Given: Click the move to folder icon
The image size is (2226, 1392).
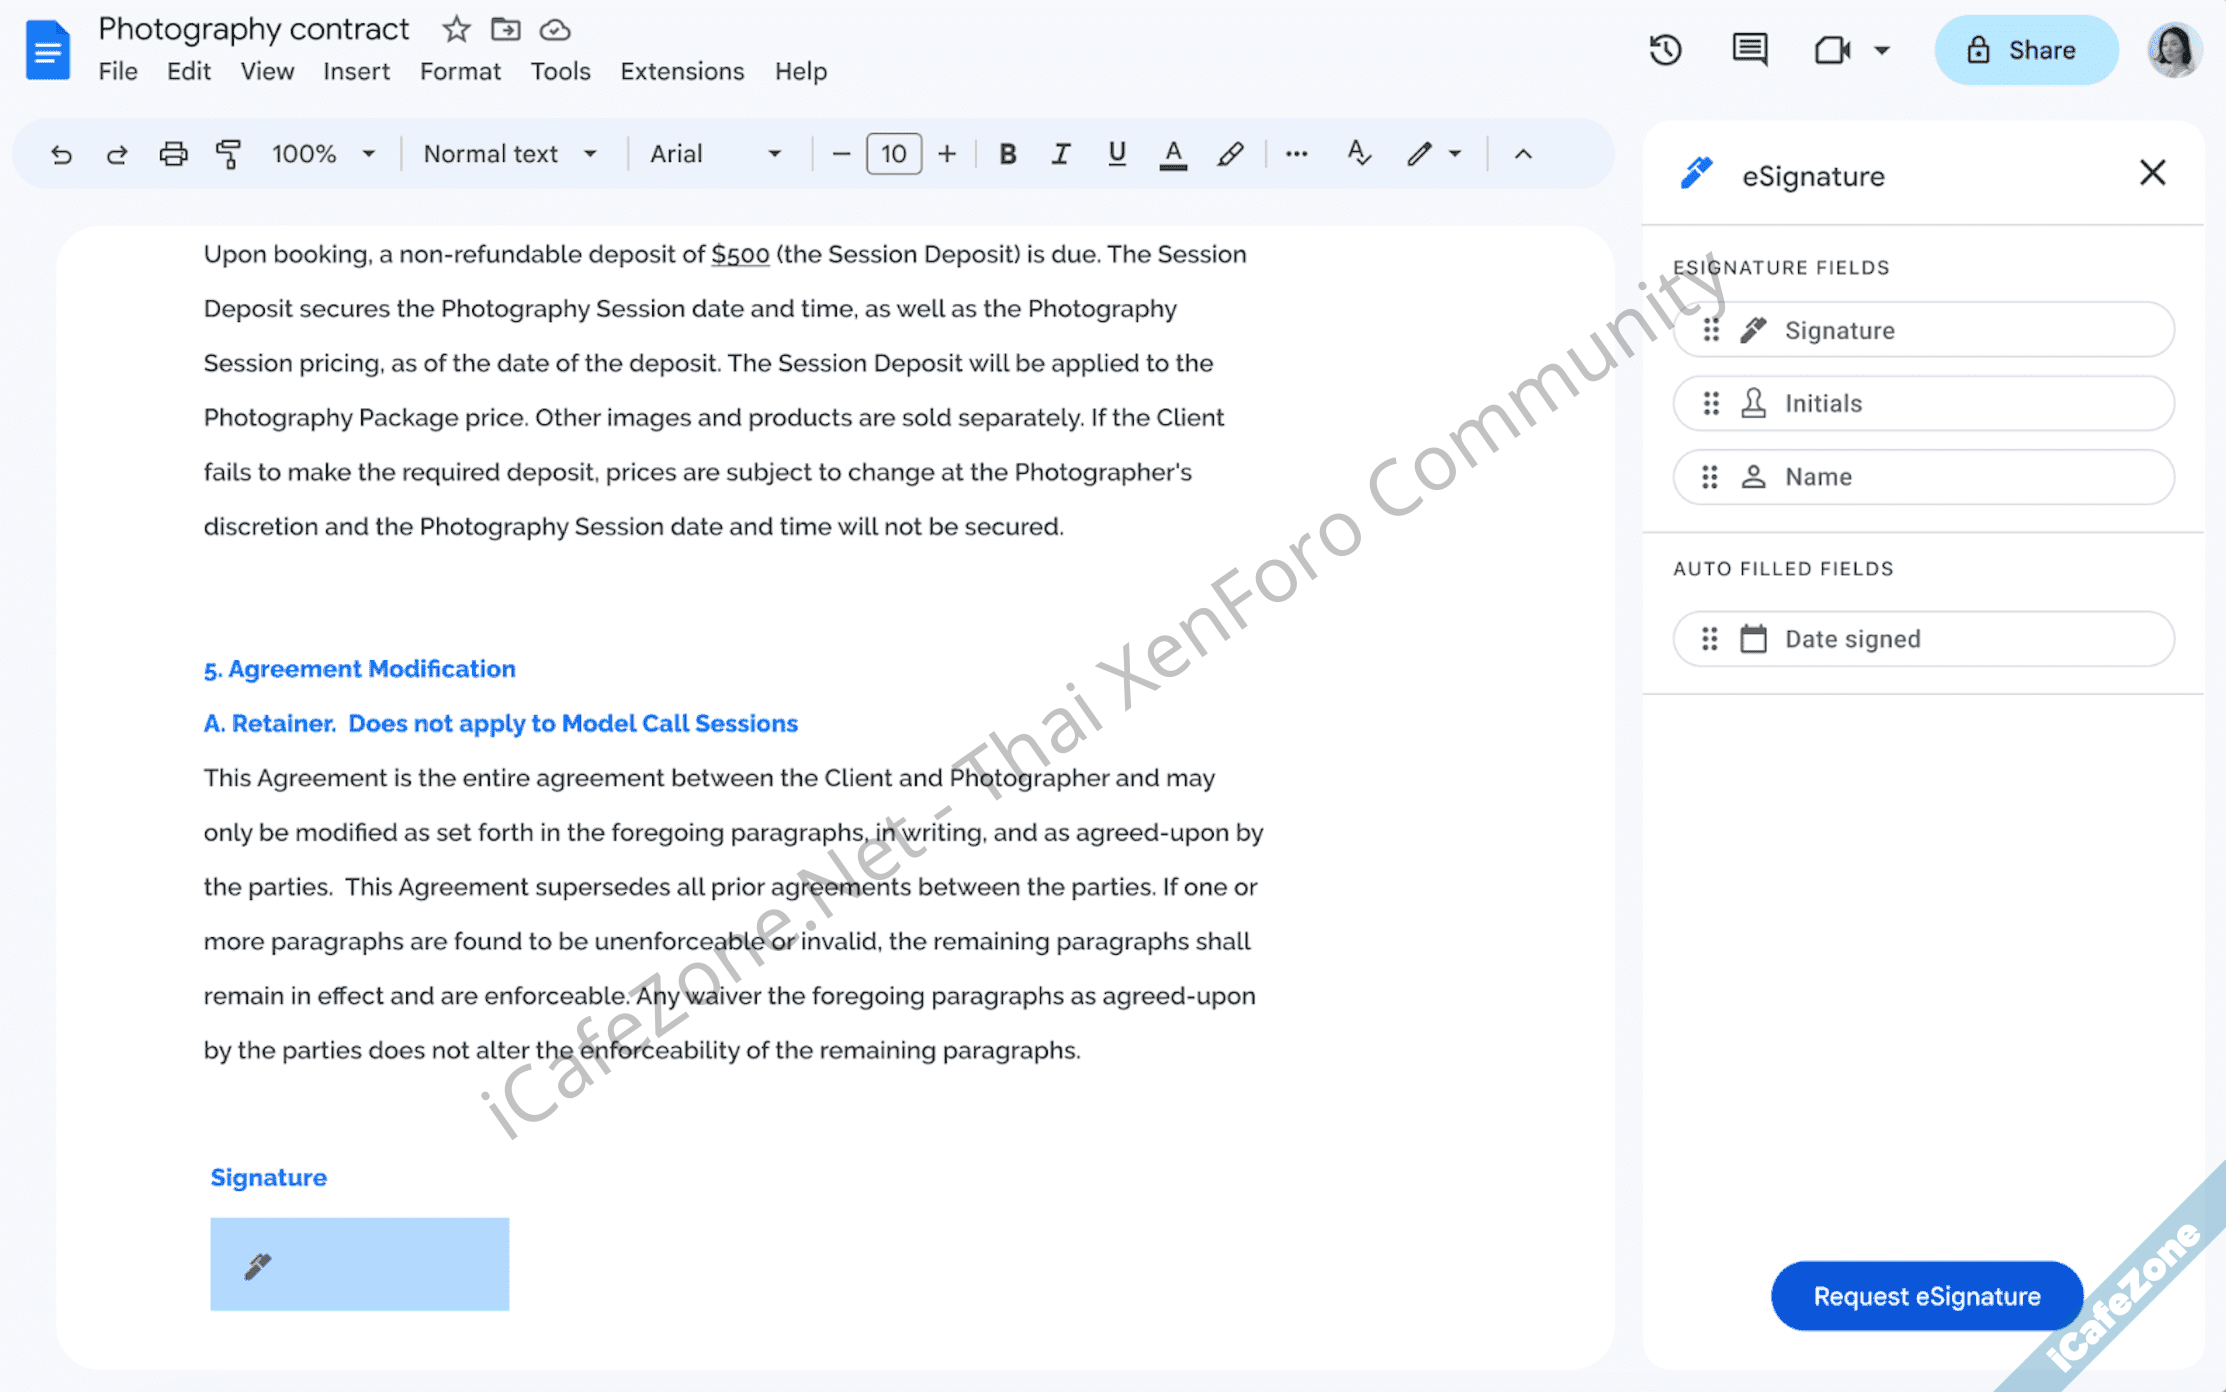Looking at the screenshot, I should 506,29.
